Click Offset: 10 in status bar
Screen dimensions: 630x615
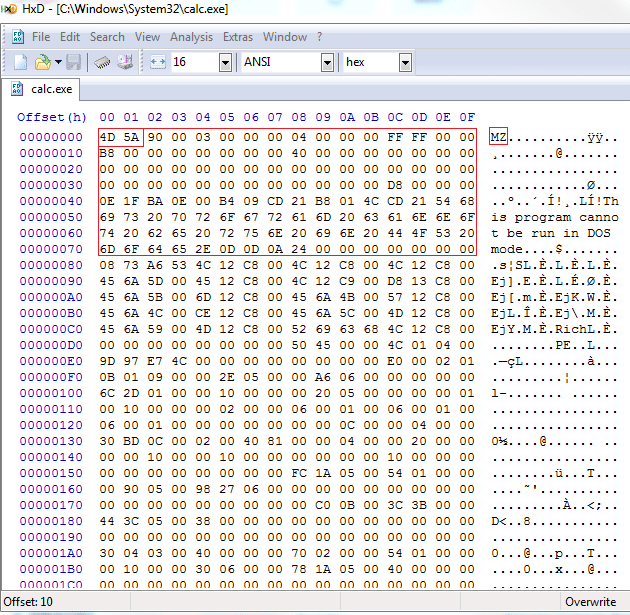tap(28, 601)
